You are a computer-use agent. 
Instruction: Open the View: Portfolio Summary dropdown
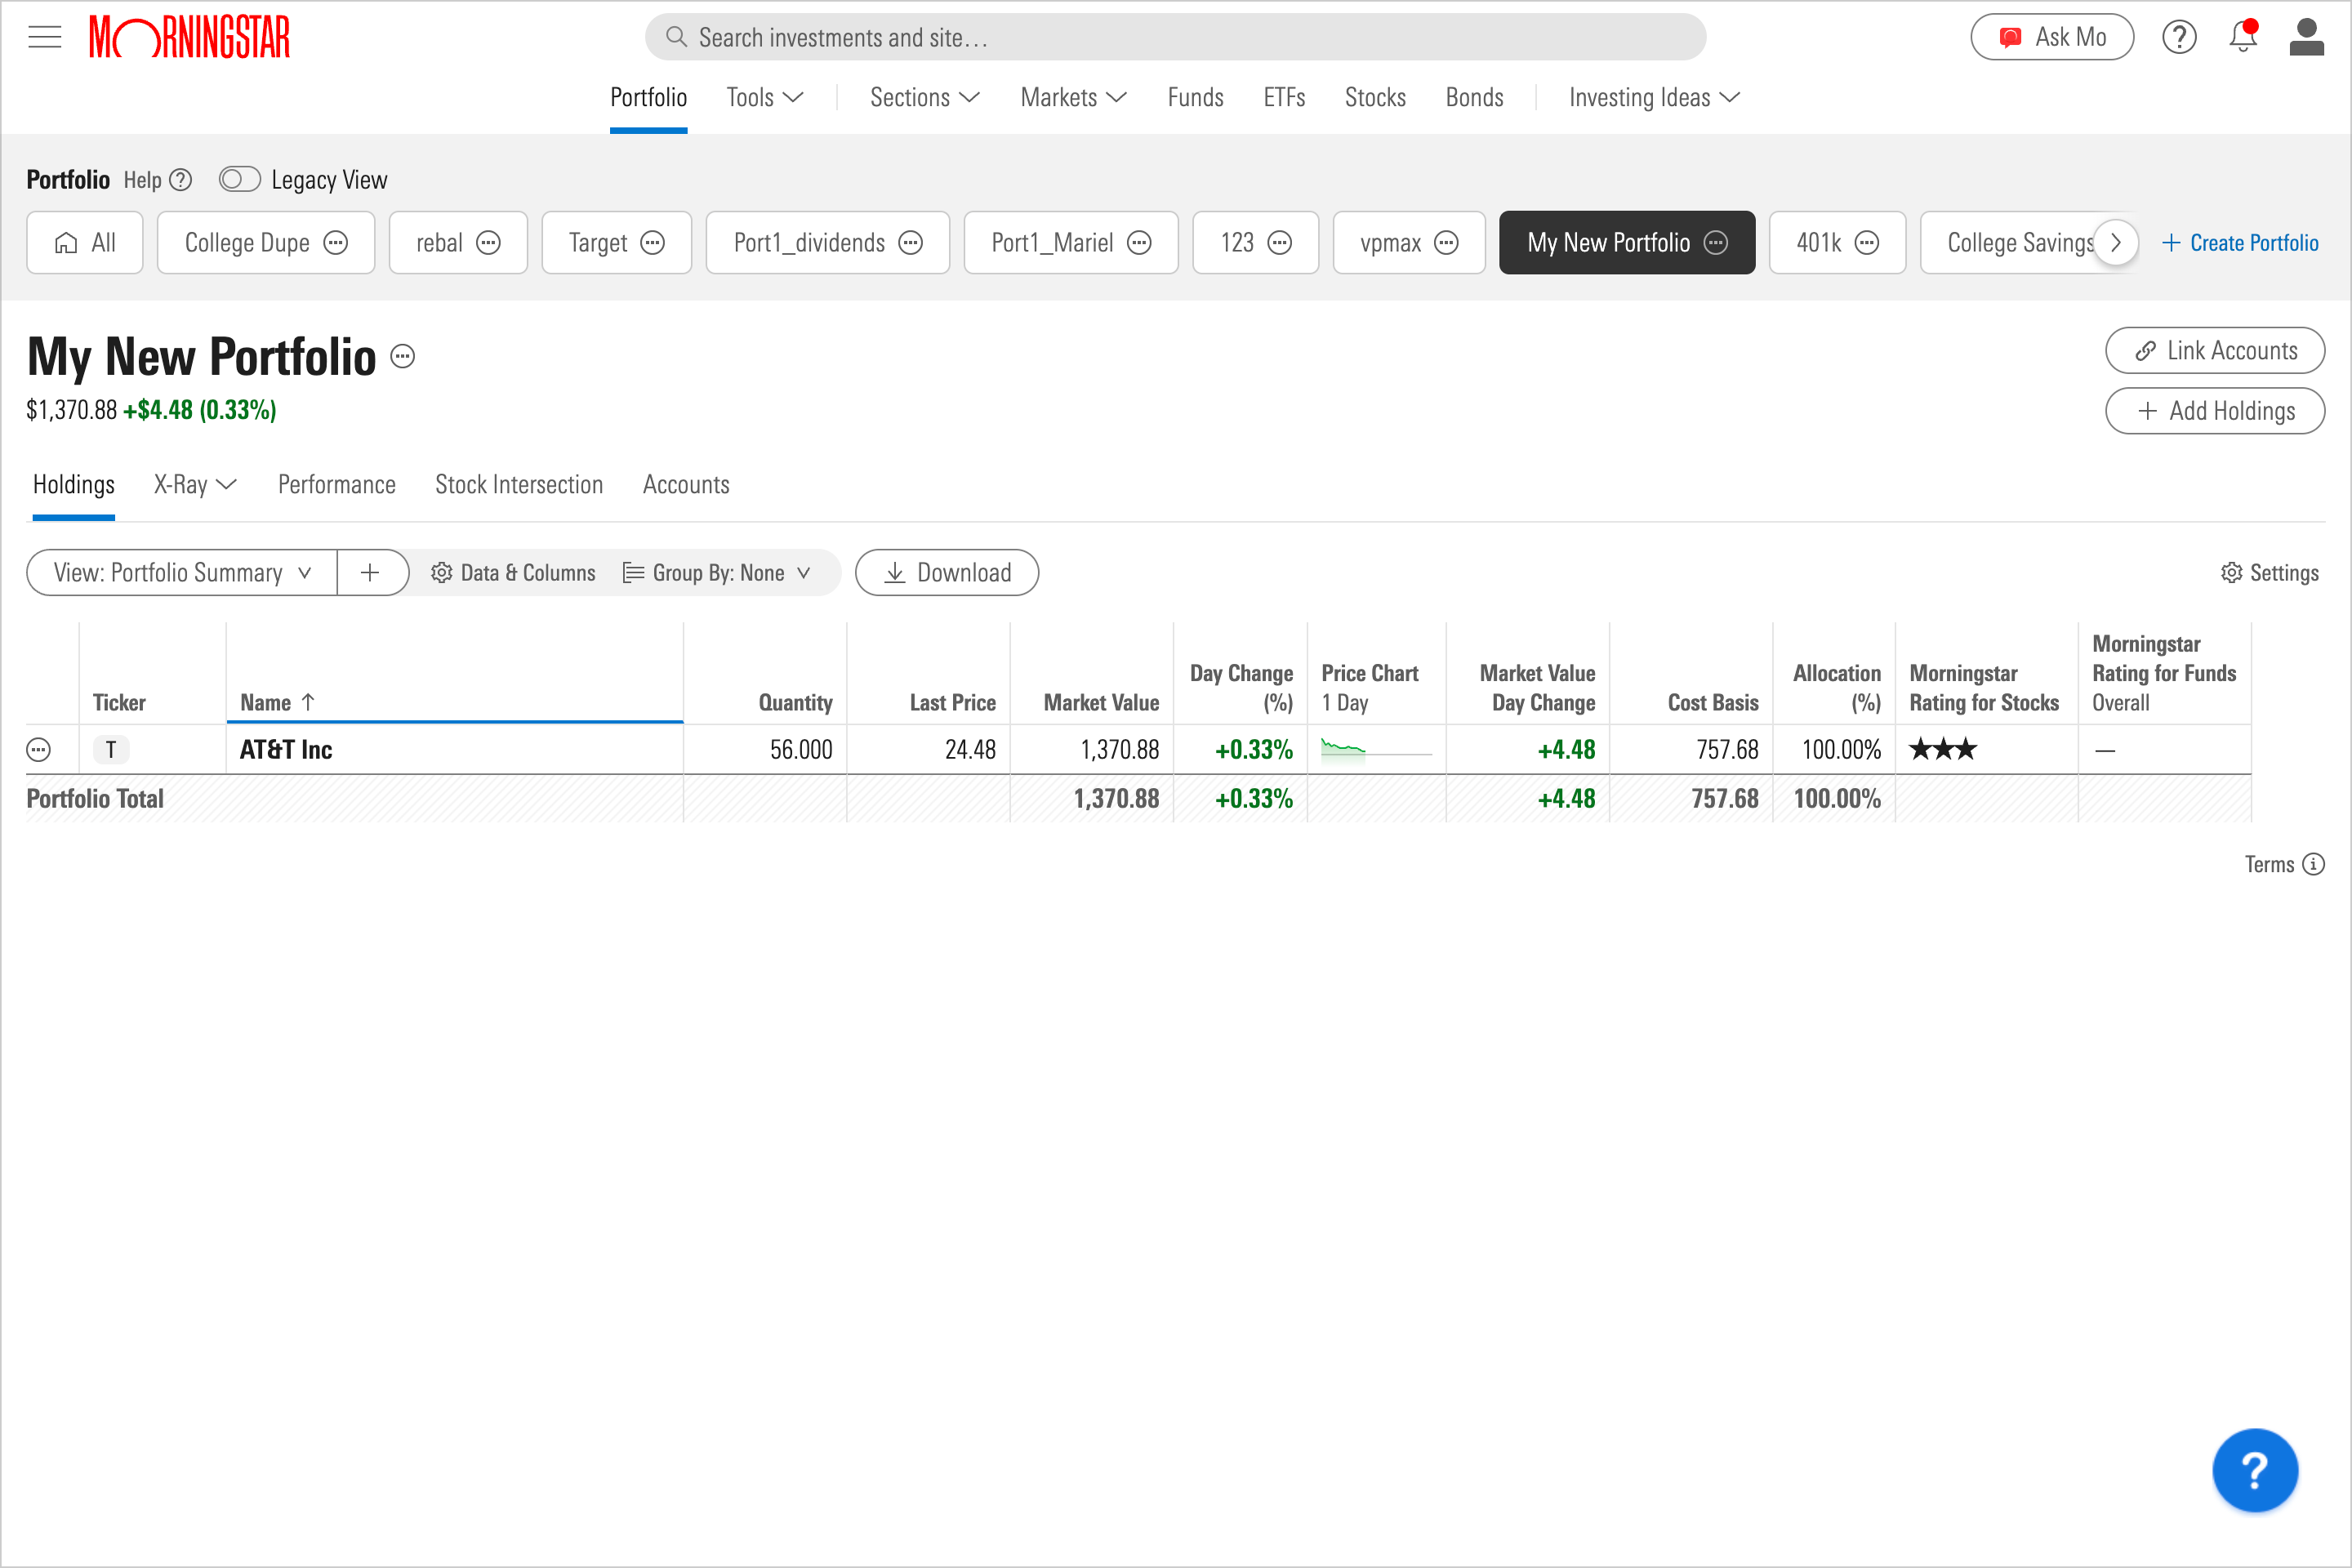click(182, 573)
